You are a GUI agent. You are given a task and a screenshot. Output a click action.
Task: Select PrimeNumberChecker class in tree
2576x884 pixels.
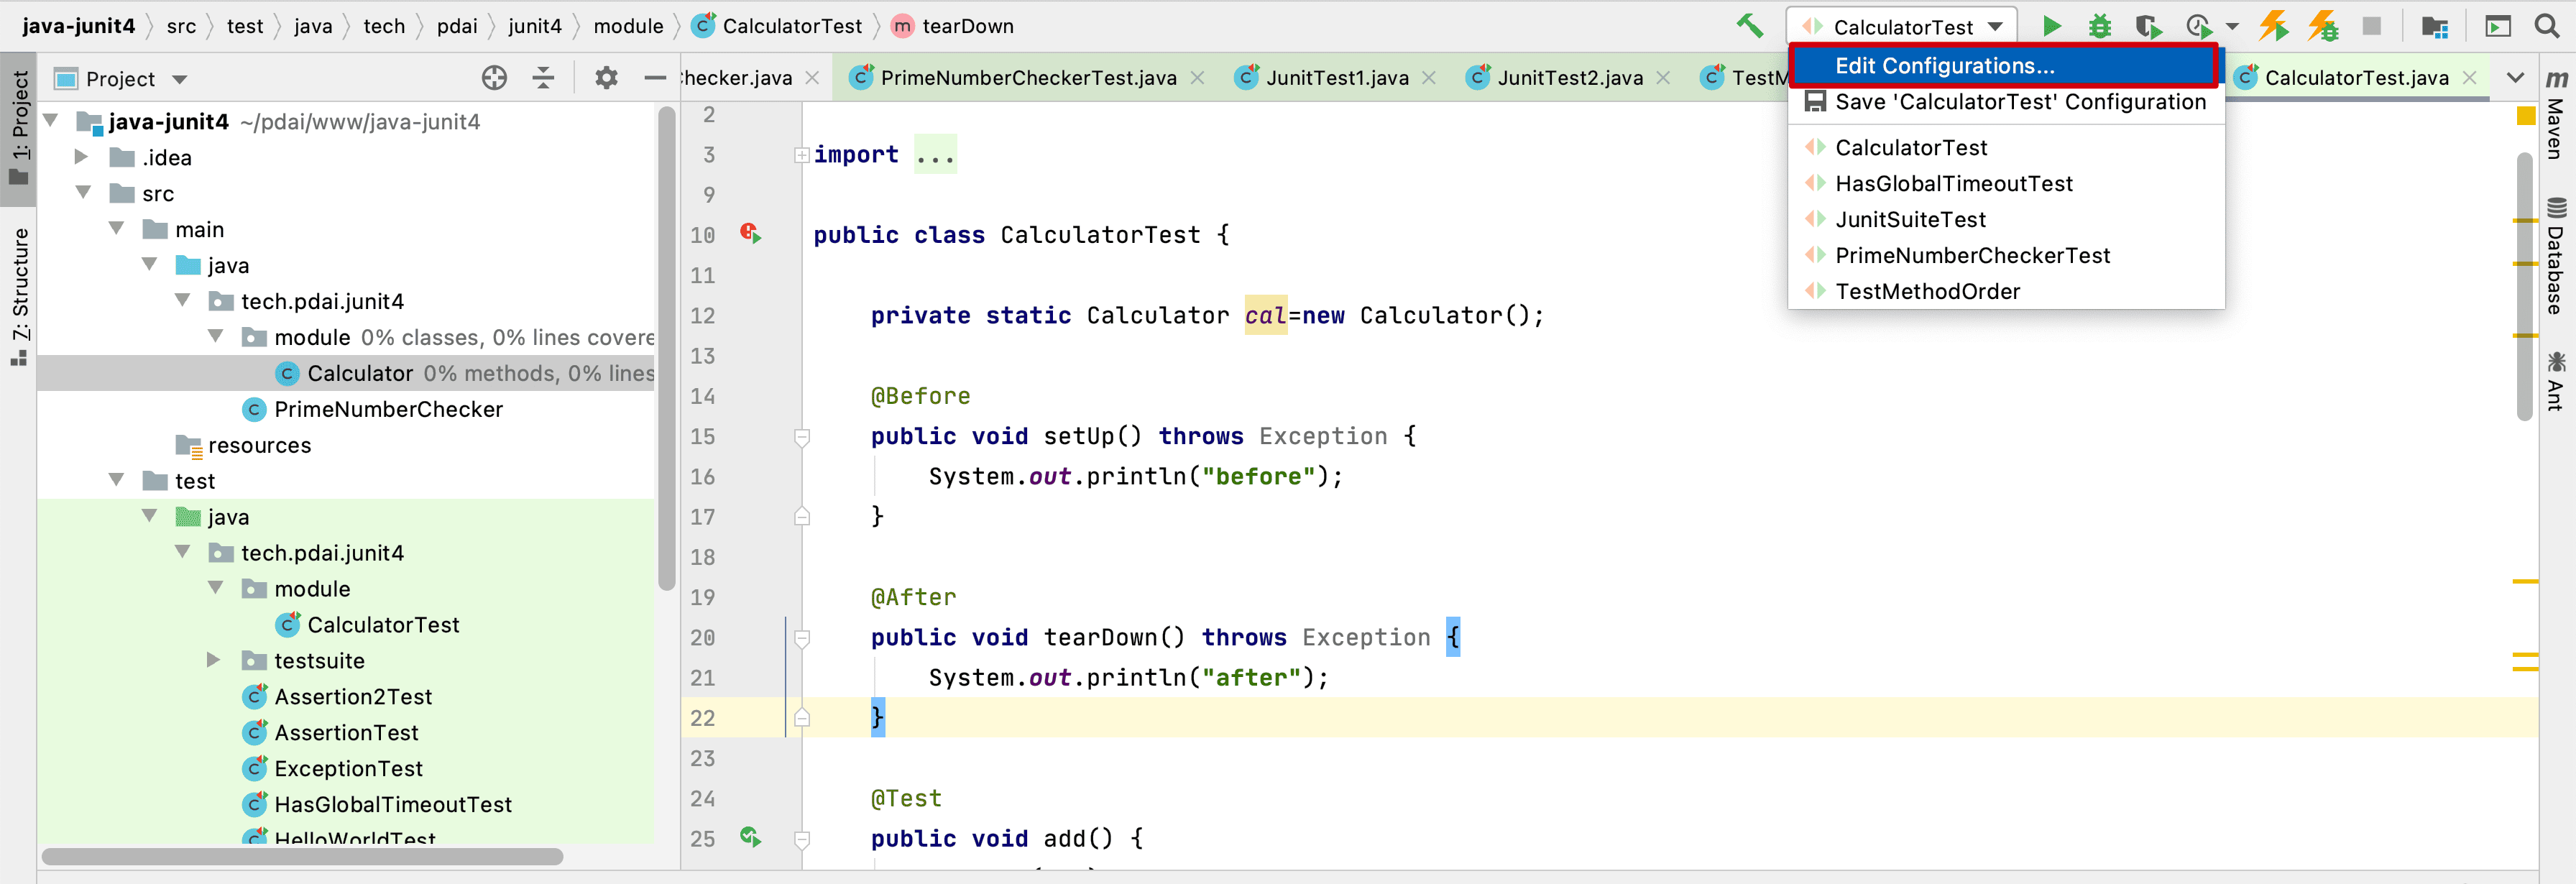(x=388, y=409)
